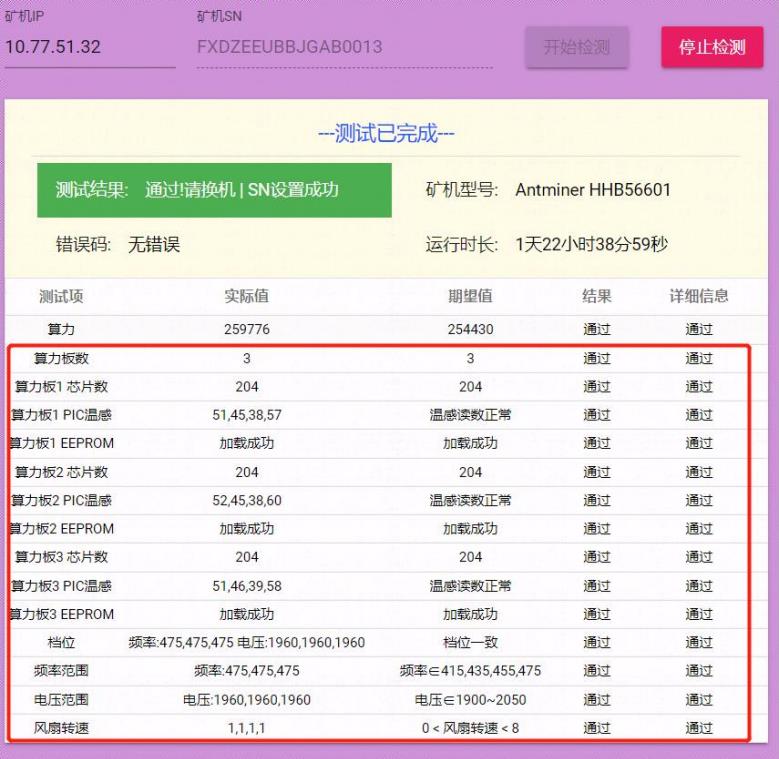Click the 算力 actual value 259776
This screenshot has height=759, width=779.
click(x=246, y=329)
